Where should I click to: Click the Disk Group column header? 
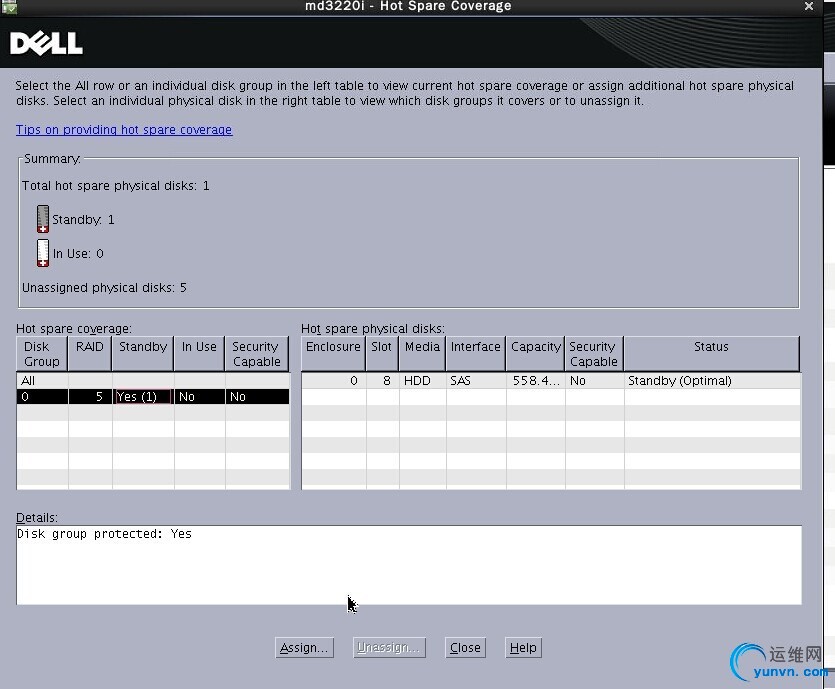pyautogui.click(x=42, y=354)
